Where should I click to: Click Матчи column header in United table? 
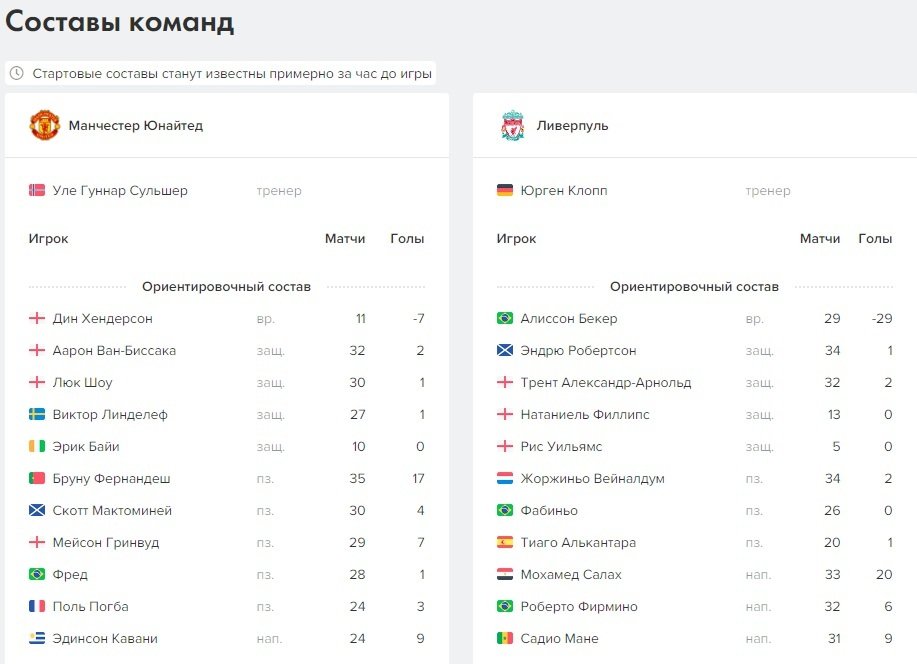[x=345, y=239]
